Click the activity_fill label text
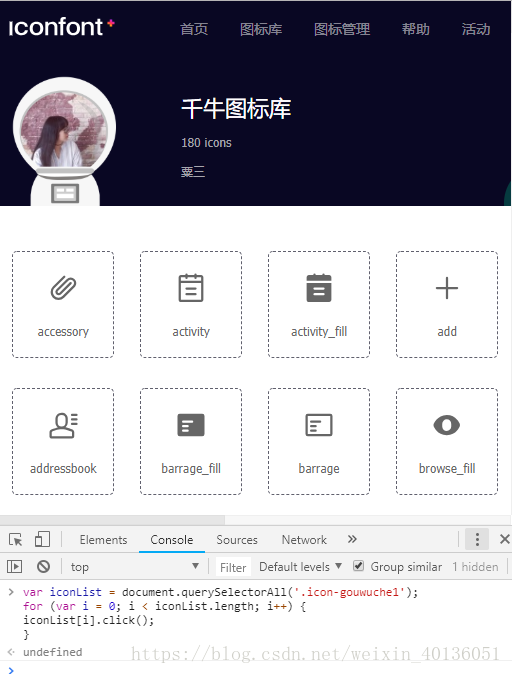 [x=319, y=331]
